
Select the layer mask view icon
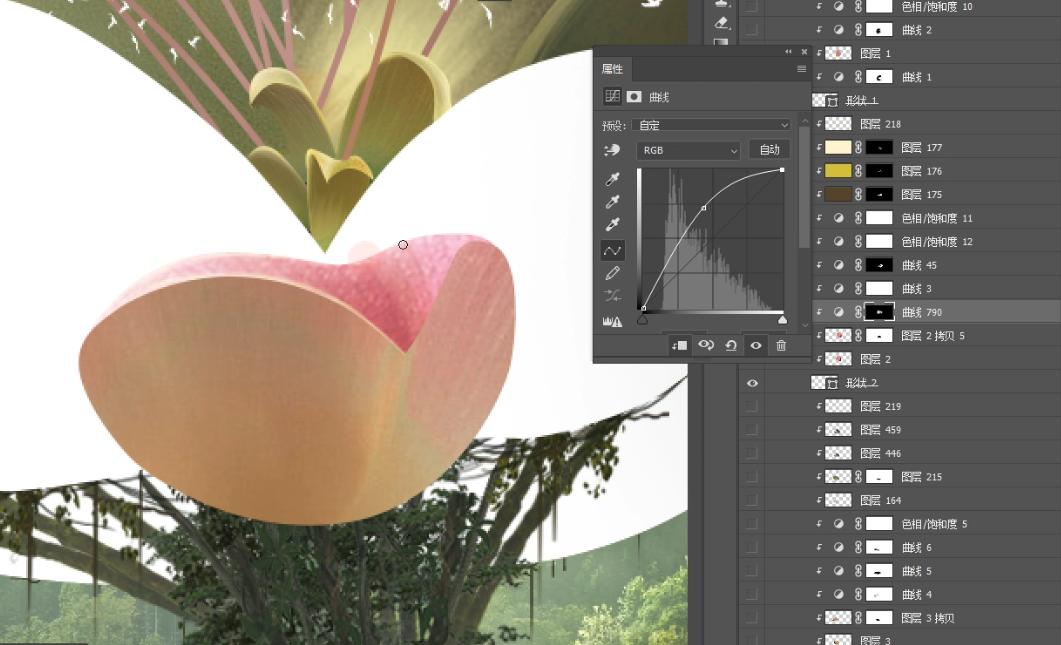(x=634, y=97)
